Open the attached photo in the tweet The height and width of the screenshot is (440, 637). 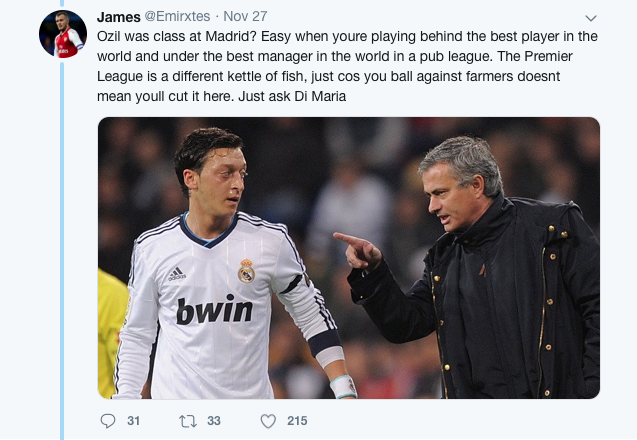click(x=349, y=258)
